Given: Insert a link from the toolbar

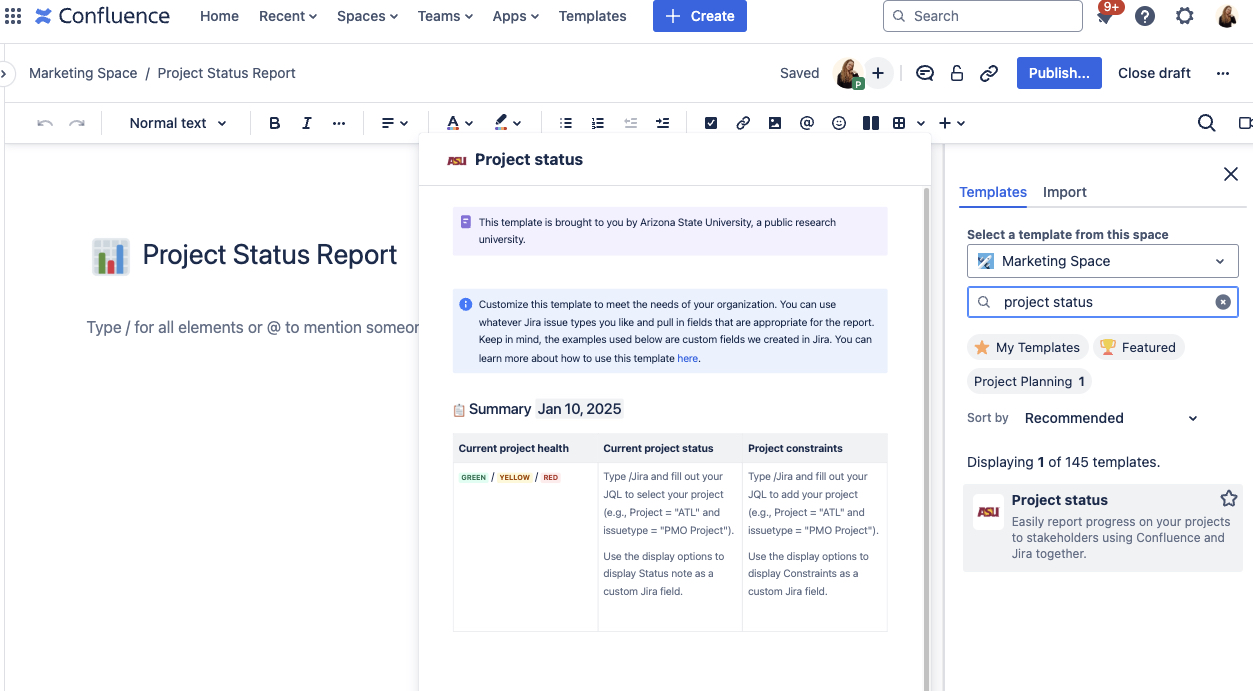Looking at the screenshot, I should (x=743, y=123).
